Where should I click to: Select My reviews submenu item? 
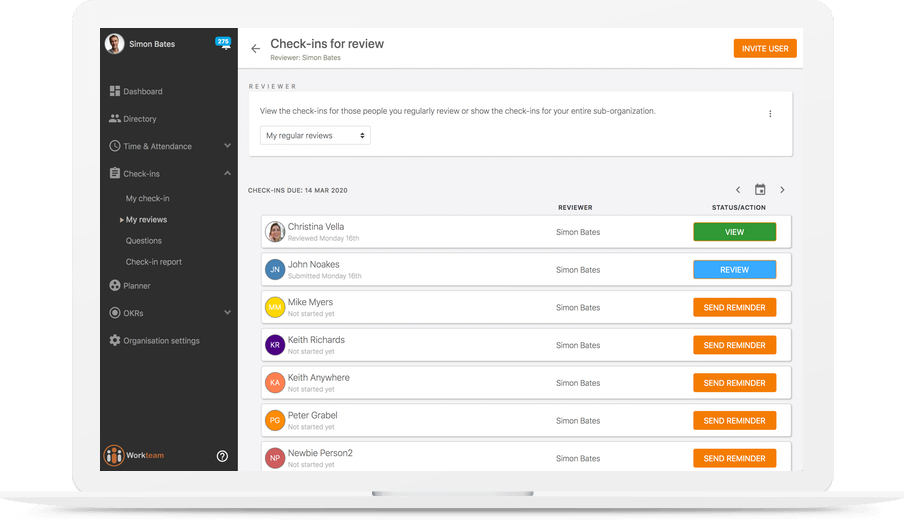click(146, 220)
